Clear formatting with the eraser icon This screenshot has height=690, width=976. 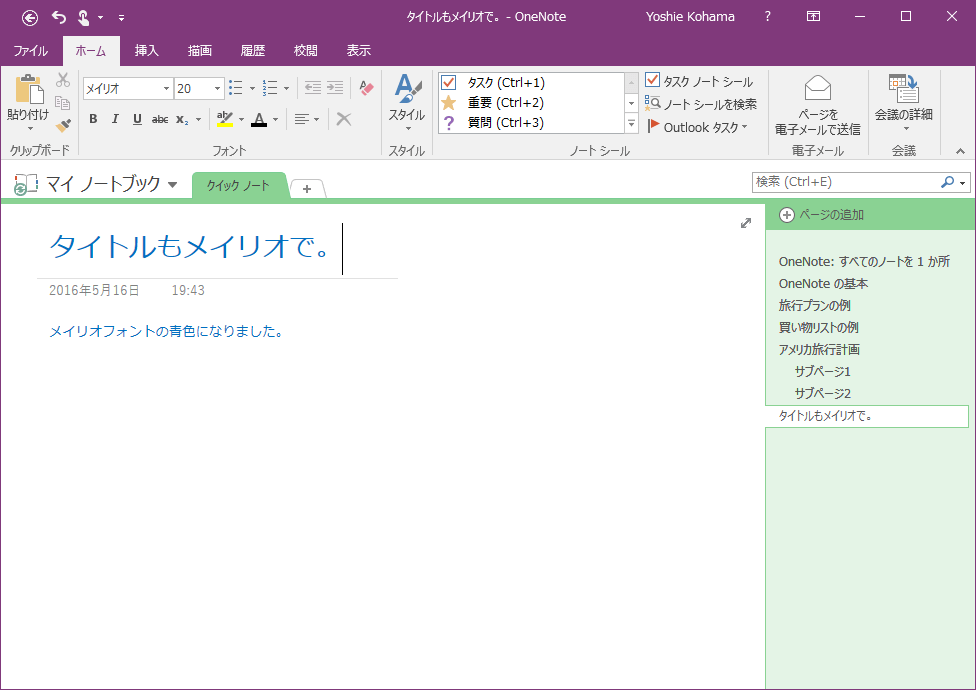coord(366,88)
